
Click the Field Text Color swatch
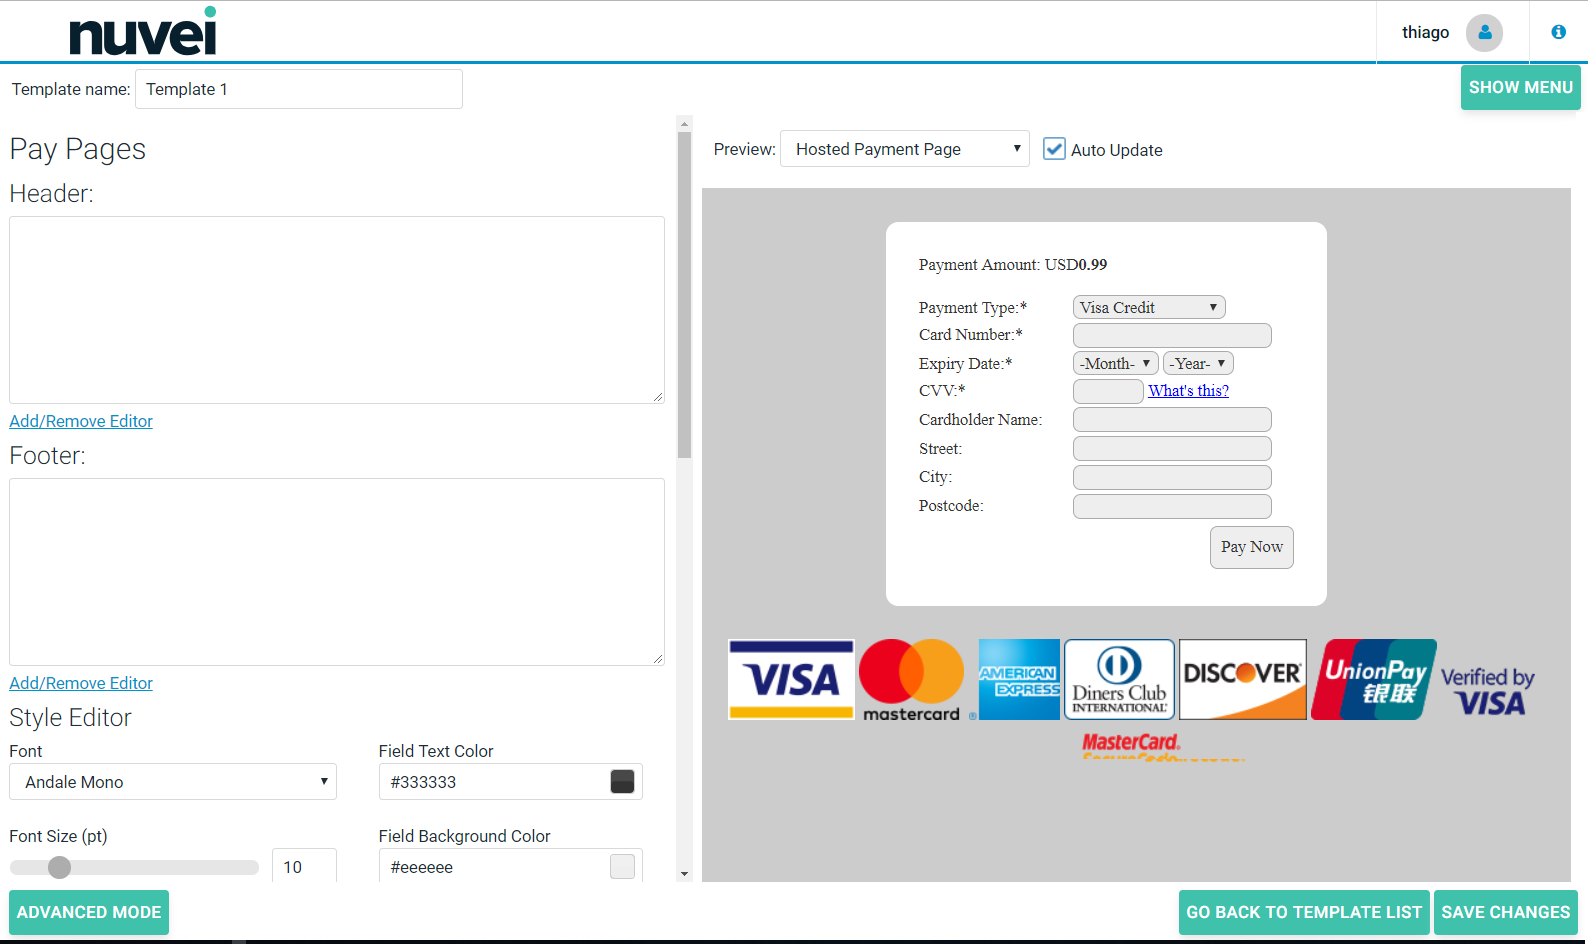click(622, 782)
